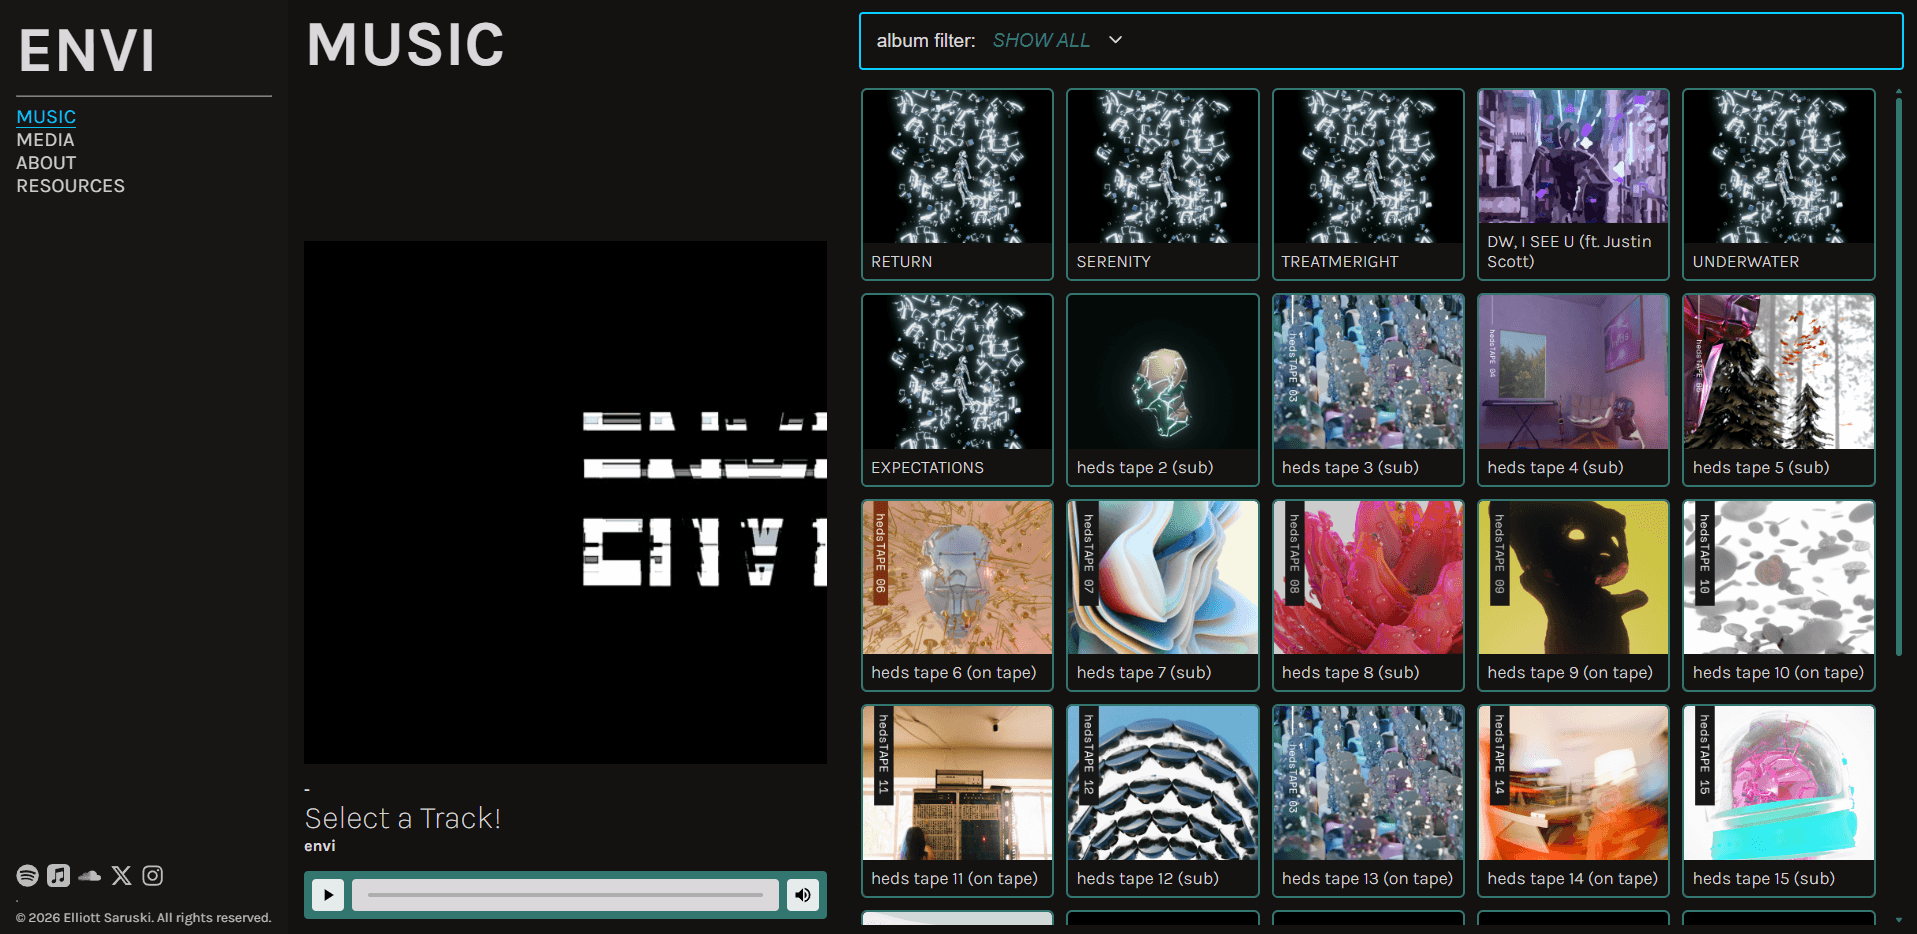This screenshot has width=1917, height=934.
Task: Select heds tape 11 (on tape) card
Action: coord(957,801)
